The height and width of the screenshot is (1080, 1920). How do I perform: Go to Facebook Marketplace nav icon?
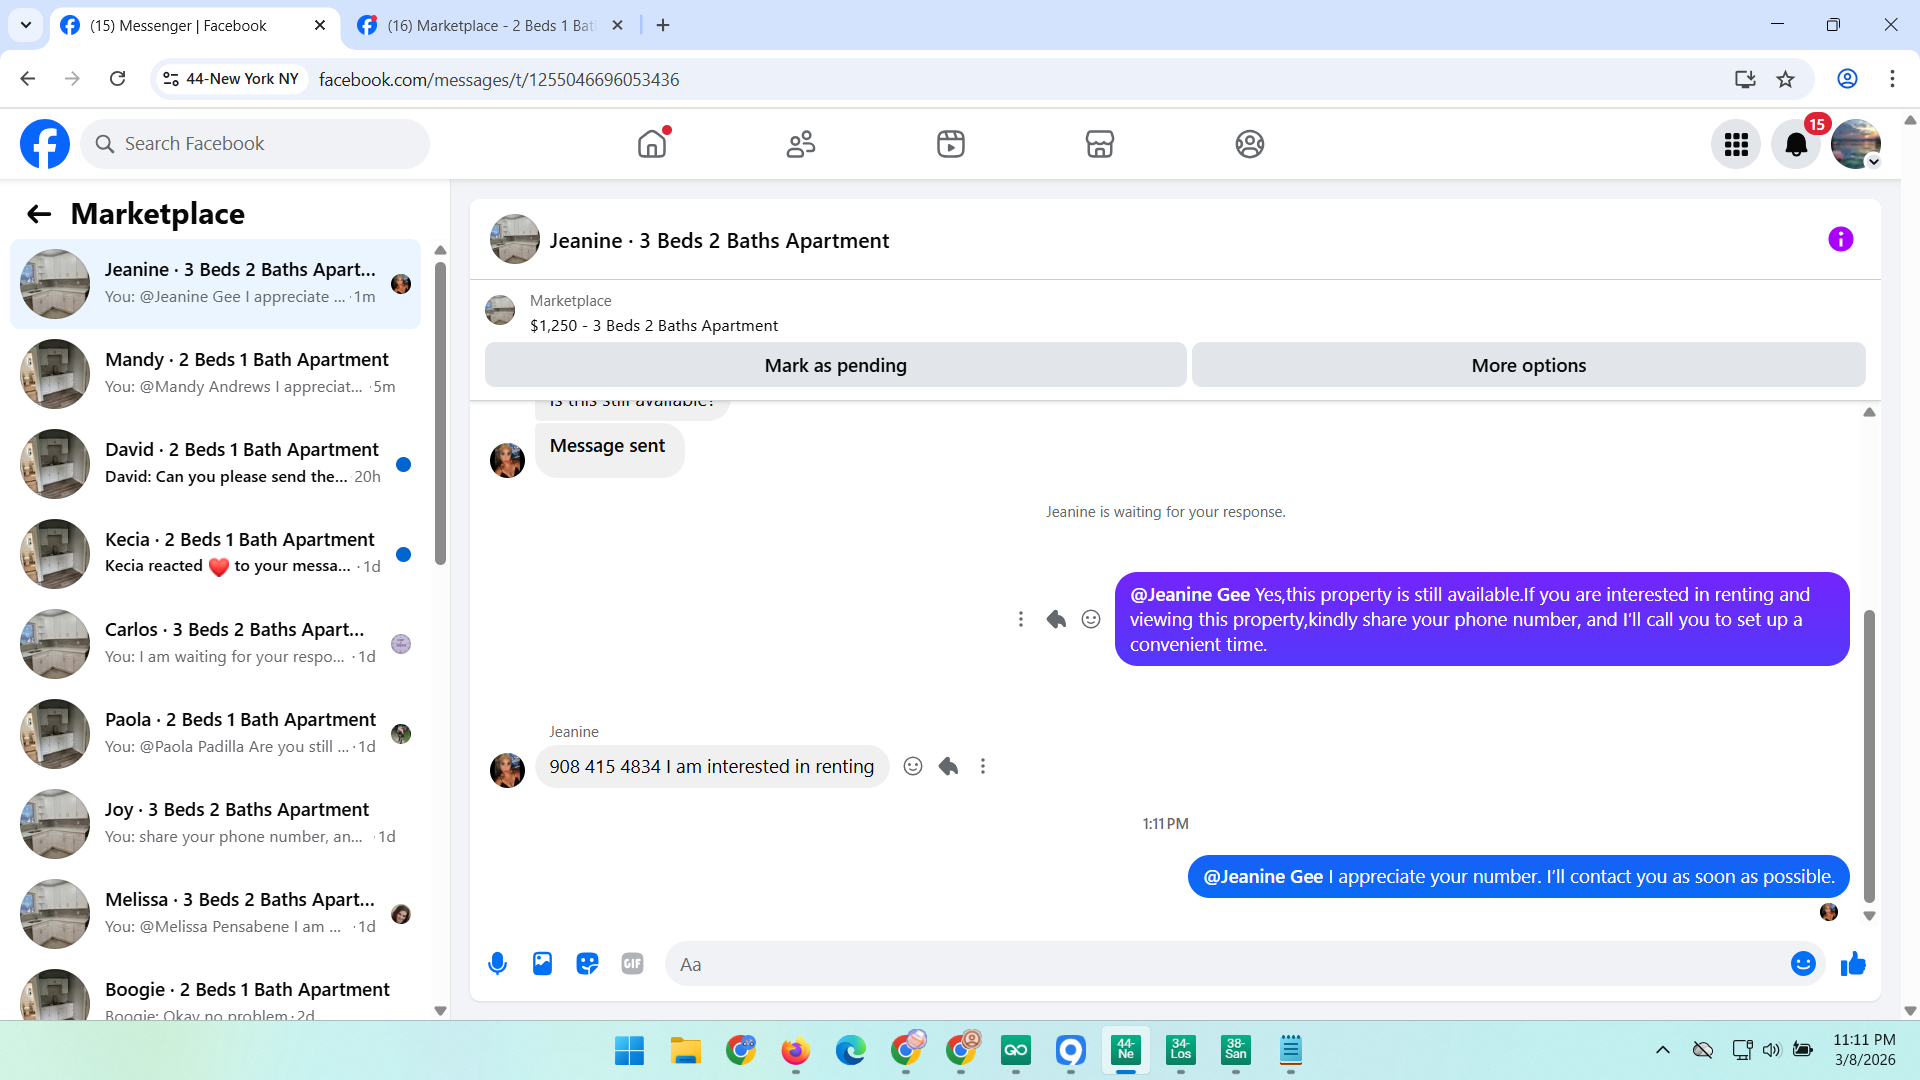1099,145
